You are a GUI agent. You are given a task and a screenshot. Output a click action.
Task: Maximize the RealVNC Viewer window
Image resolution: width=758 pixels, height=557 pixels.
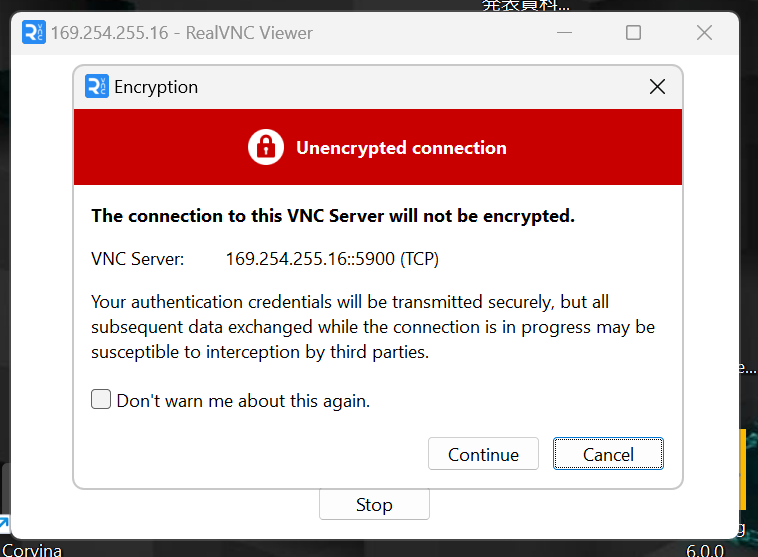pos(633,33)
